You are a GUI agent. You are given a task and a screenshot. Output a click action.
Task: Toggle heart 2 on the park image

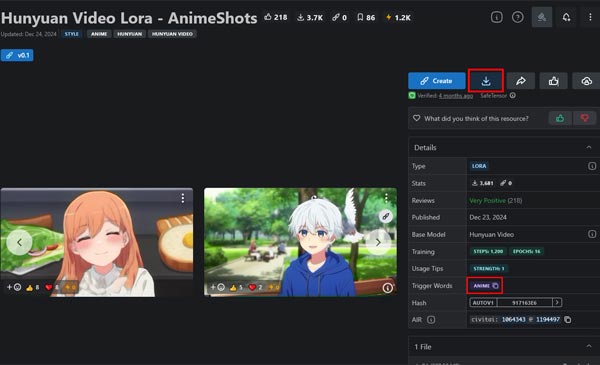255,287
